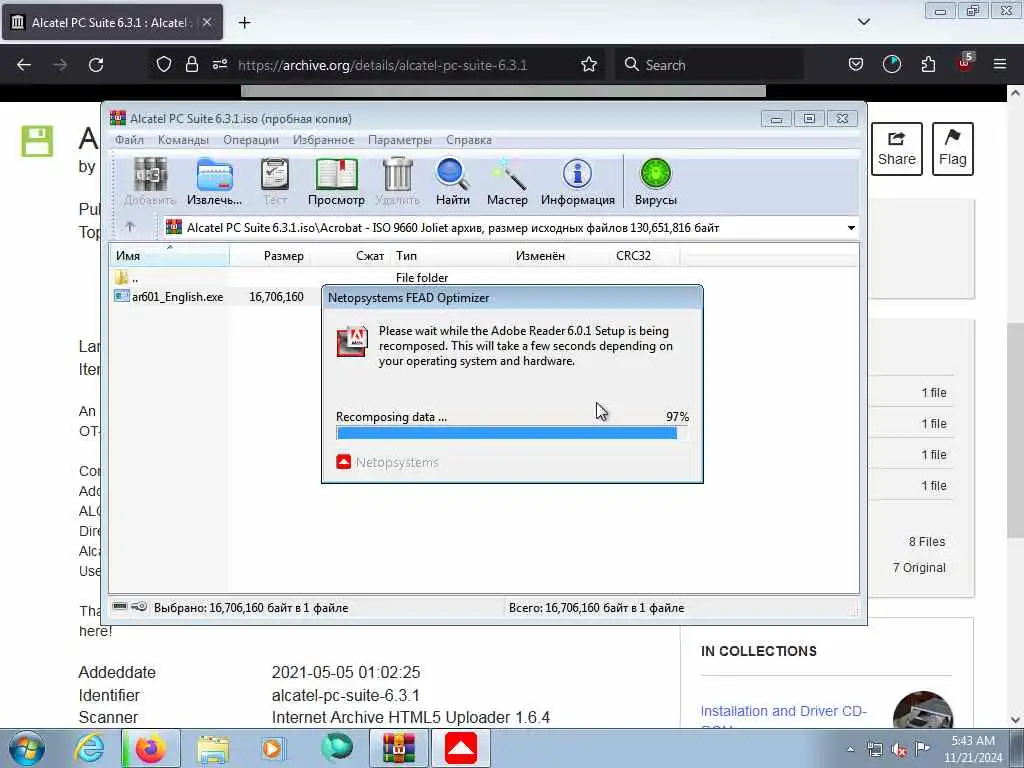This screenshot has width=1024, height=768.
Task: Reload the page in Firefox
Action: tap(96, 65)
